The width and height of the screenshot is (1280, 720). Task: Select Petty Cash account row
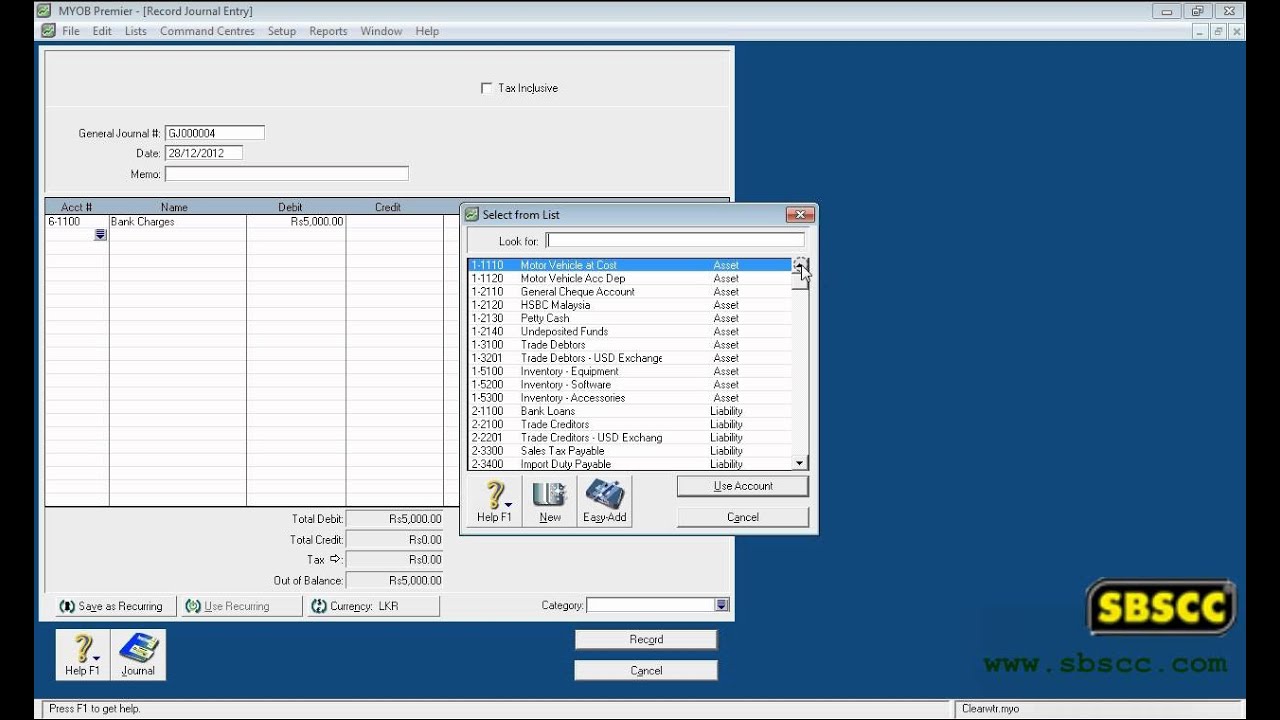point(630,318)
